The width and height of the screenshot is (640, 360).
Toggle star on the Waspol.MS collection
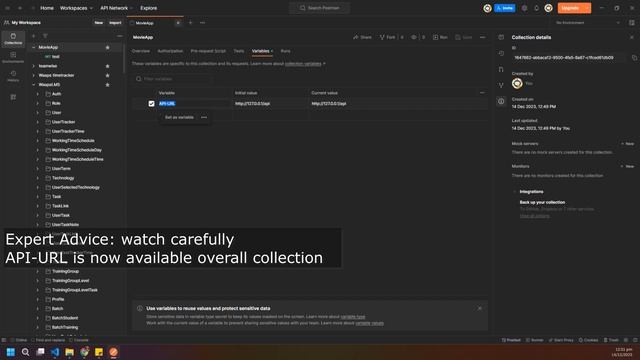coord(107,85)
